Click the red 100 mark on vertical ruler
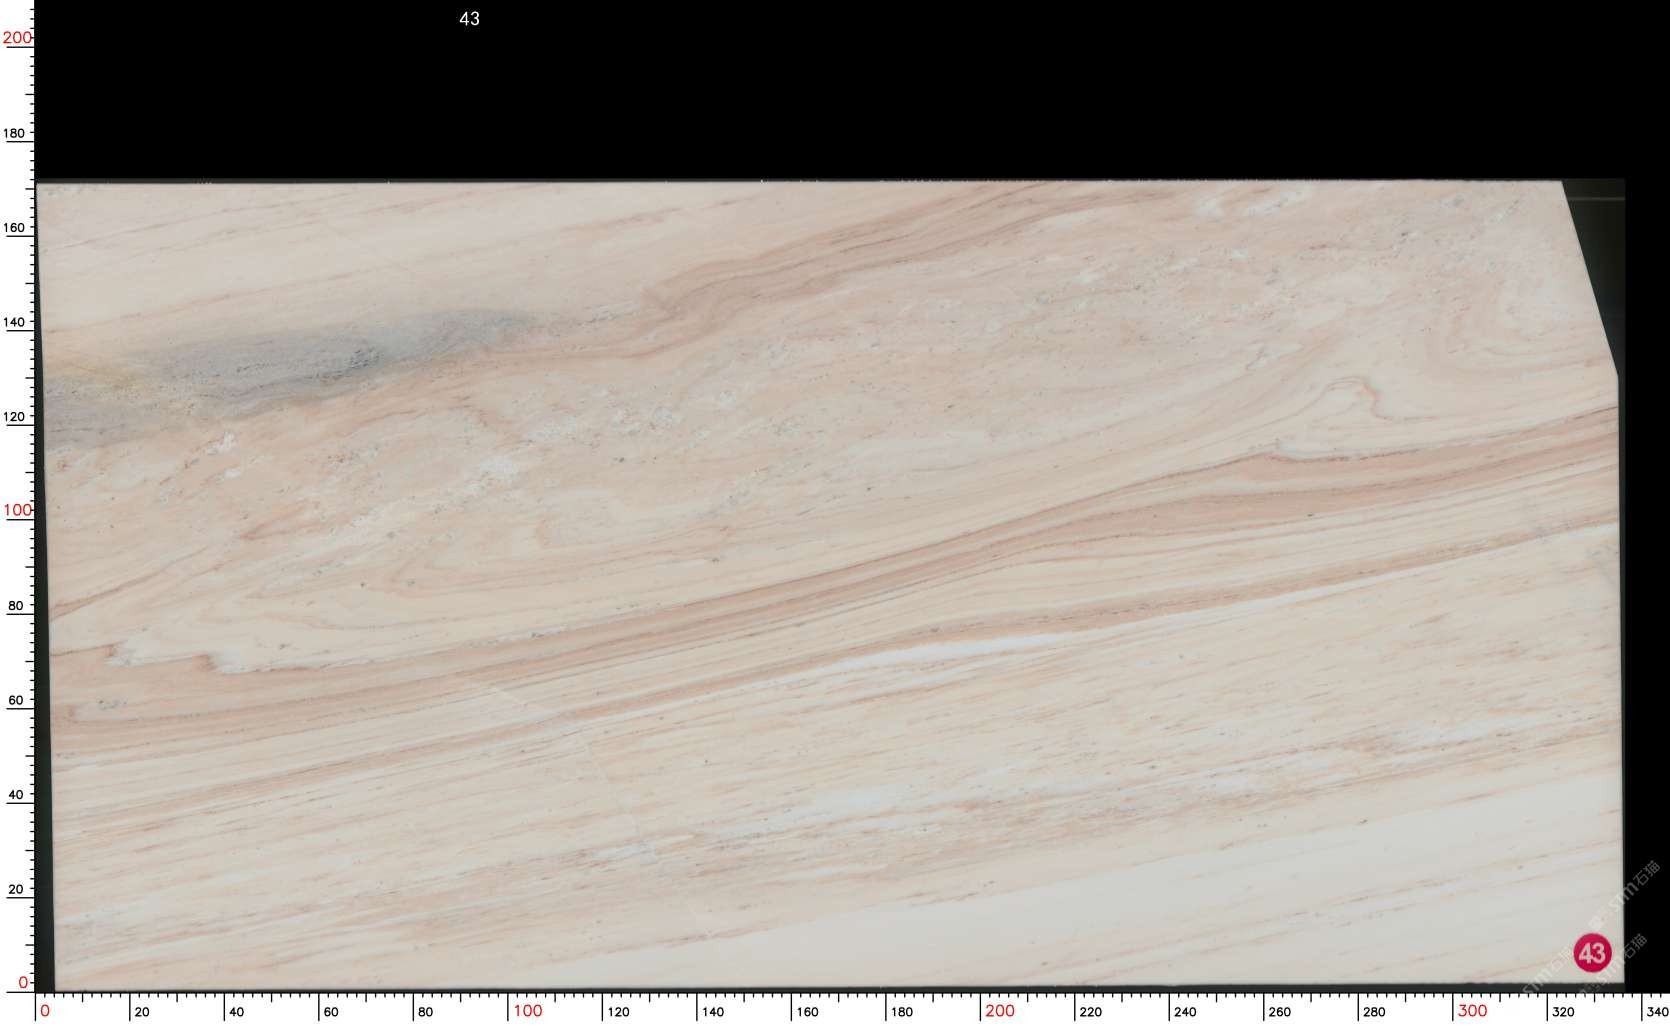Screen dimensions: 1670x1028 click(x=17, y=510)
